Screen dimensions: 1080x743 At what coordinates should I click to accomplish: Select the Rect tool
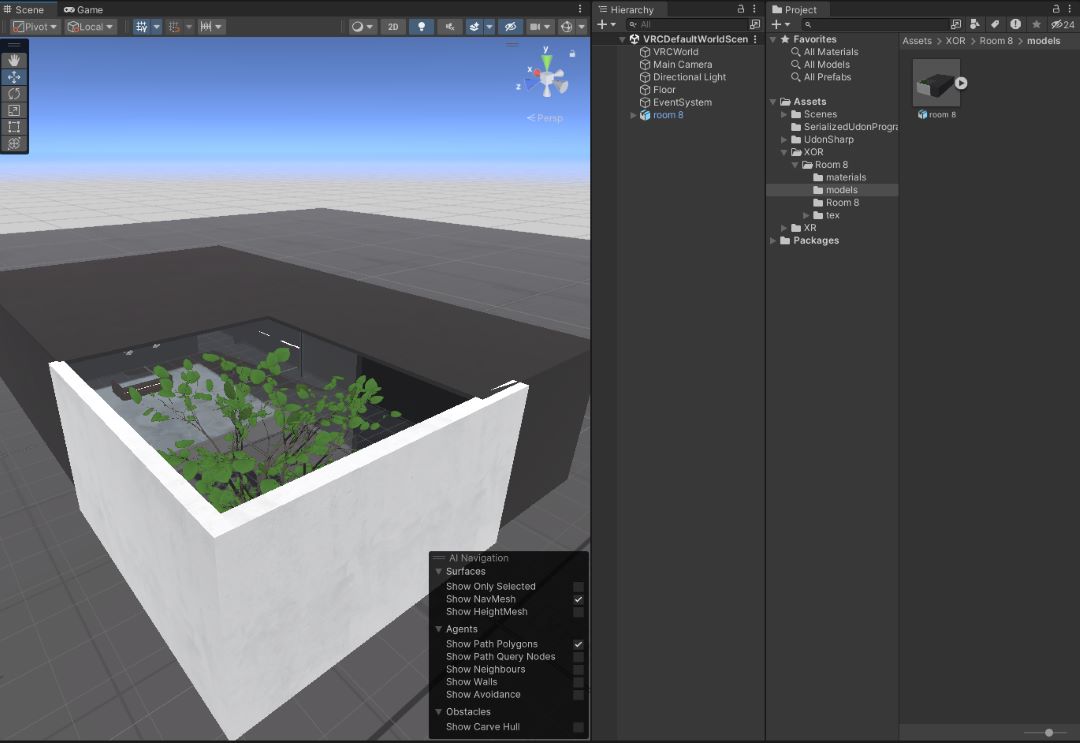14,127
